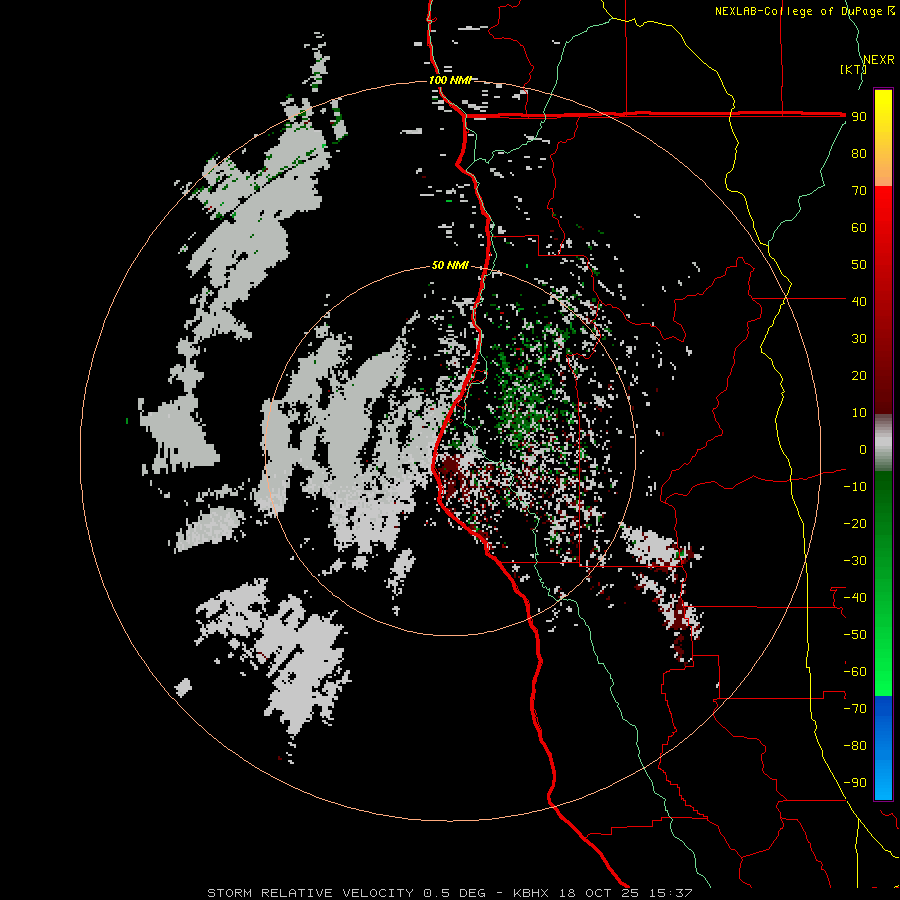Image resolution: width=900 pixels, height=900 pixels.
Task: Pick the green inbound segment of velocity scale
Action: click(883, 583)
